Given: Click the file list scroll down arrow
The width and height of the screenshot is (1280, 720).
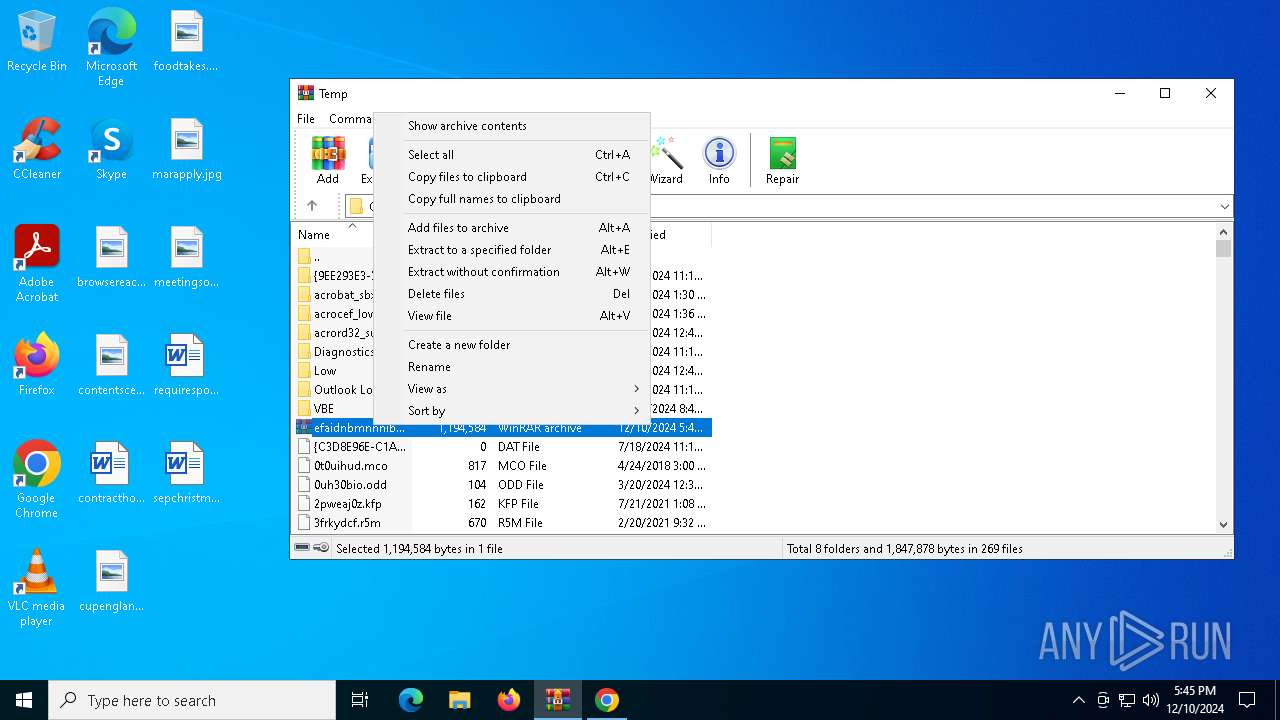Looking at the screenshot, I should pyautogui.click(x=1224, y=524).
